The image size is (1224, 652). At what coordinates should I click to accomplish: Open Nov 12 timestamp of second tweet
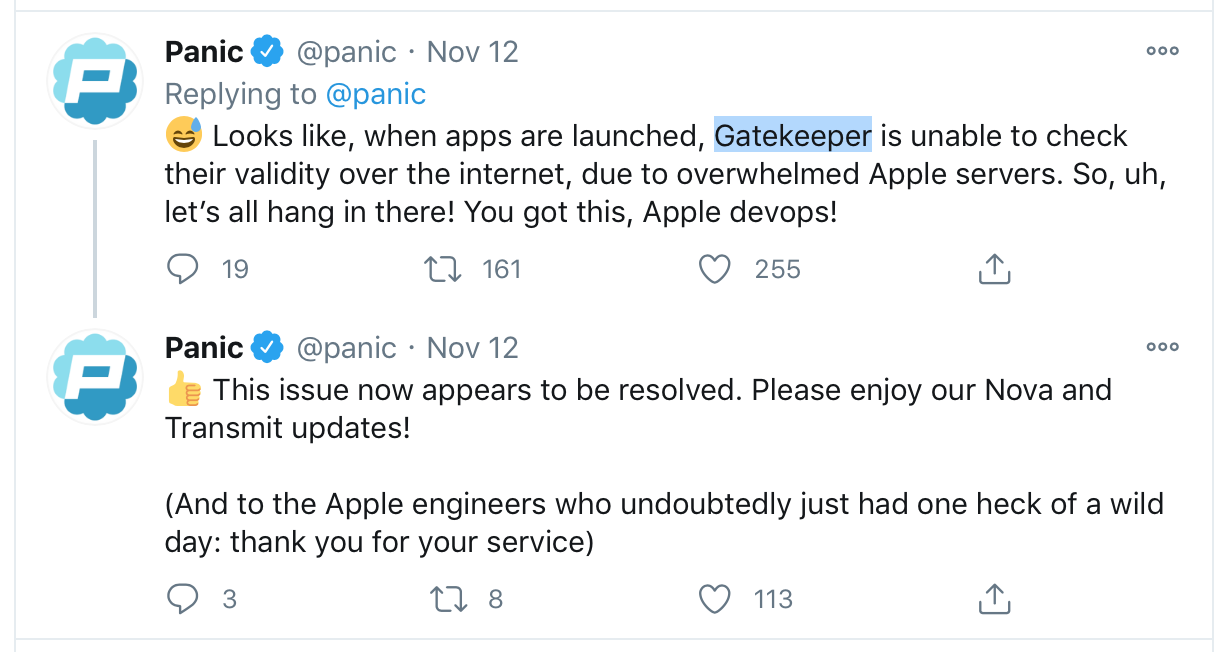(472, 348)
